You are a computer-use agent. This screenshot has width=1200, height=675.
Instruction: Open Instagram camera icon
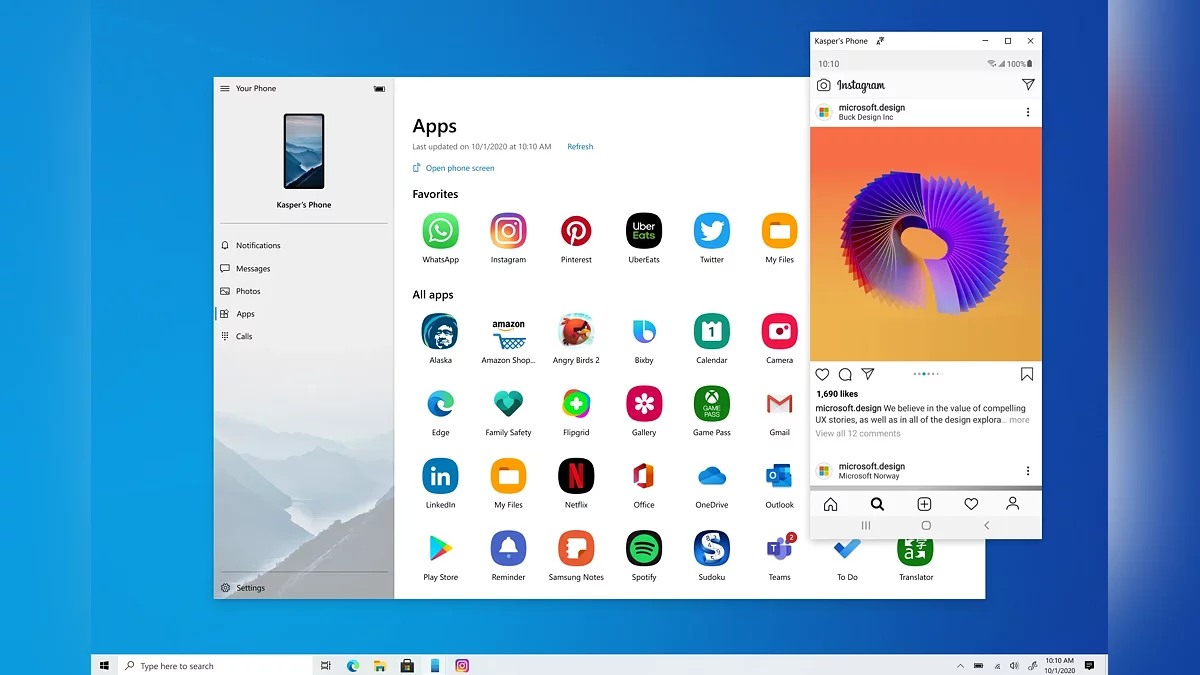(x=824, y=85)
